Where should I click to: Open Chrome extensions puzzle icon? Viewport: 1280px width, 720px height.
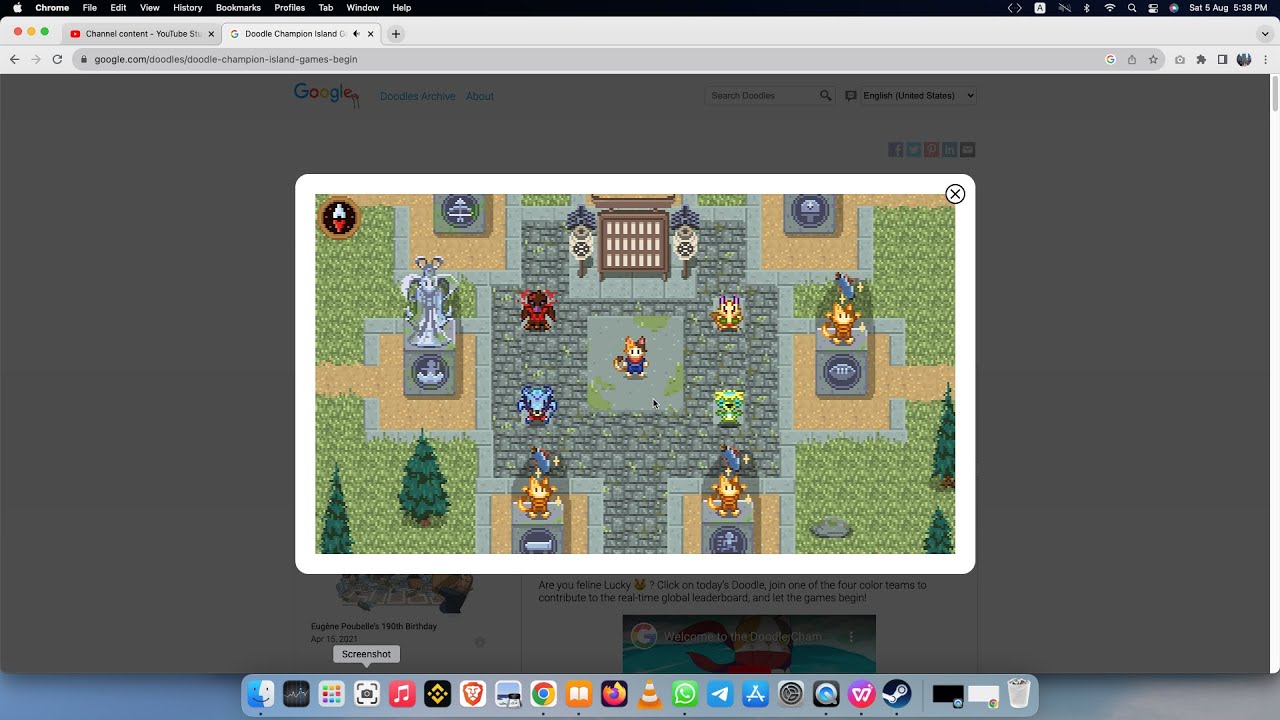click(1201, 59)
